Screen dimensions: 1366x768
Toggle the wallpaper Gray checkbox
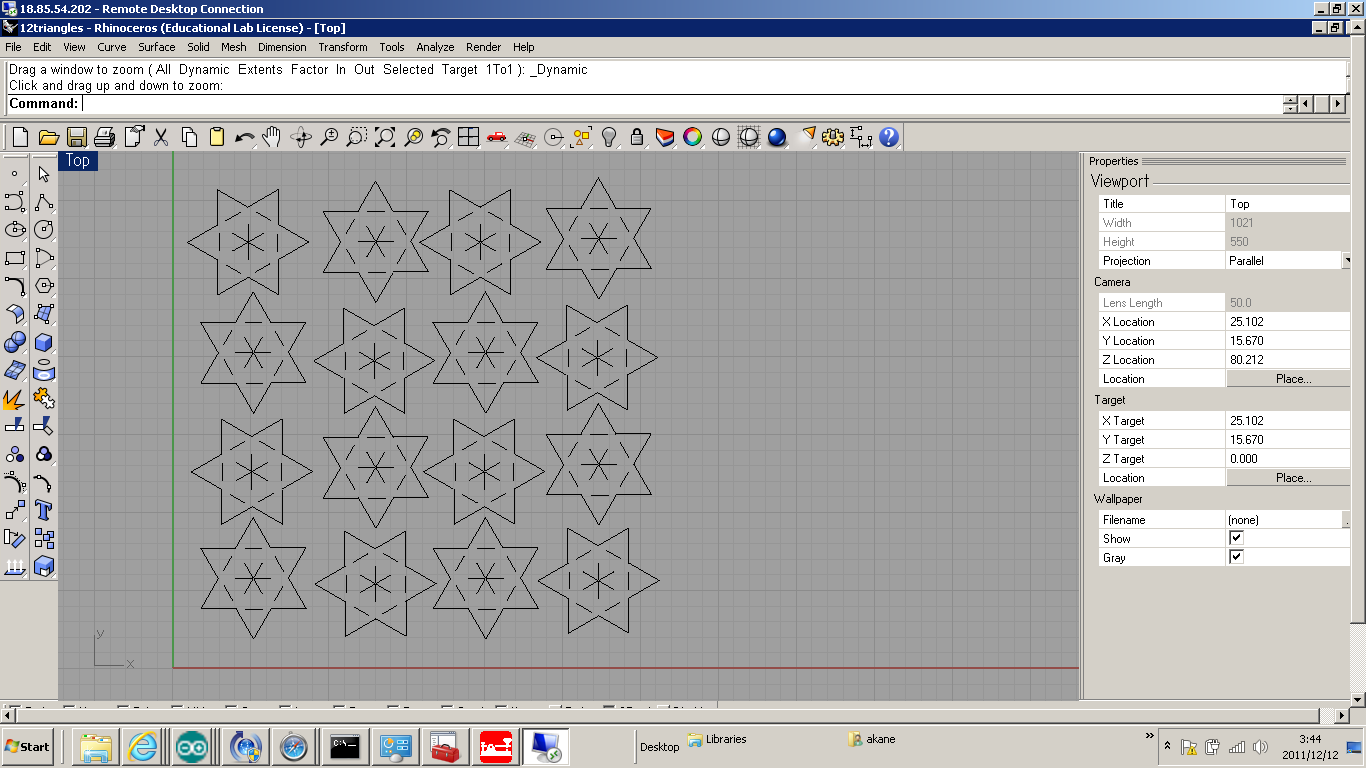(x=1236, y=557)
